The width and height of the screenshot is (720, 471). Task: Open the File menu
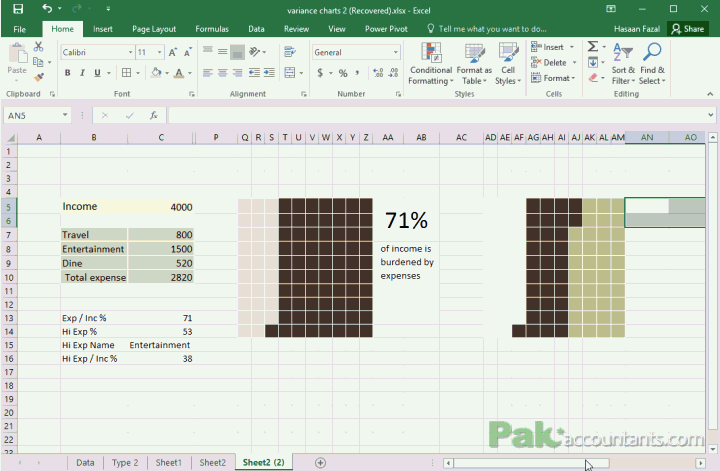coord(20,29)
